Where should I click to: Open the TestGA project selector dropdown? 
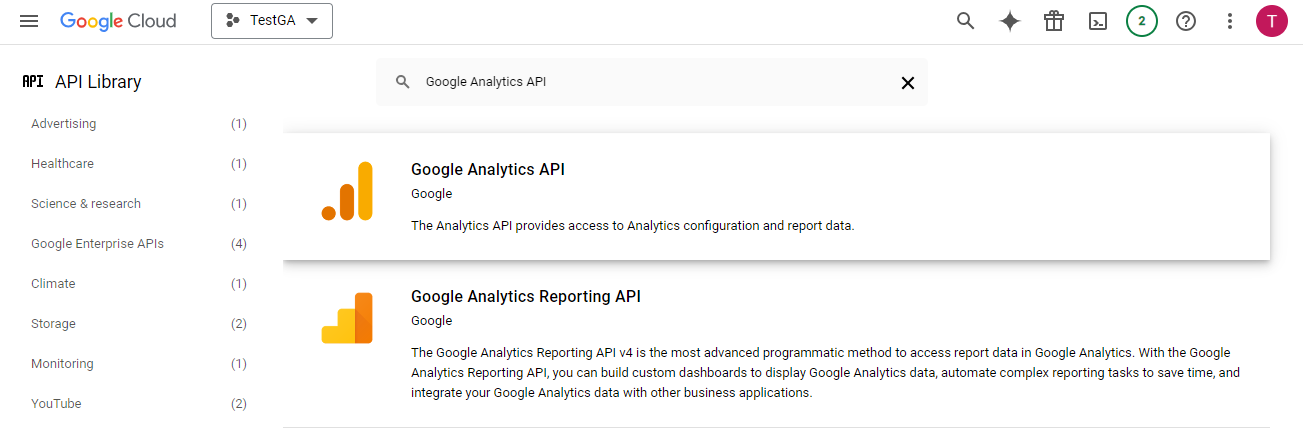click(272, 21)
